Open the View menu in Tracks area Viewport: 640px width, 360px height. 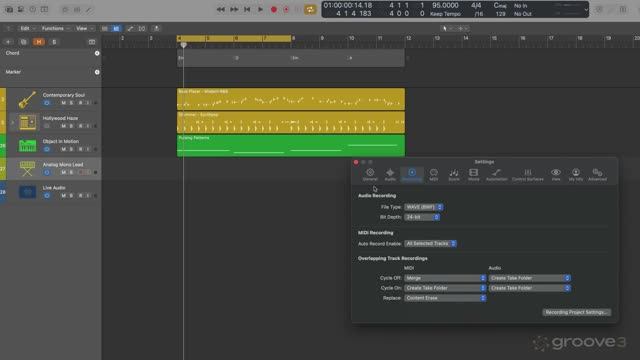coord(84,29)
